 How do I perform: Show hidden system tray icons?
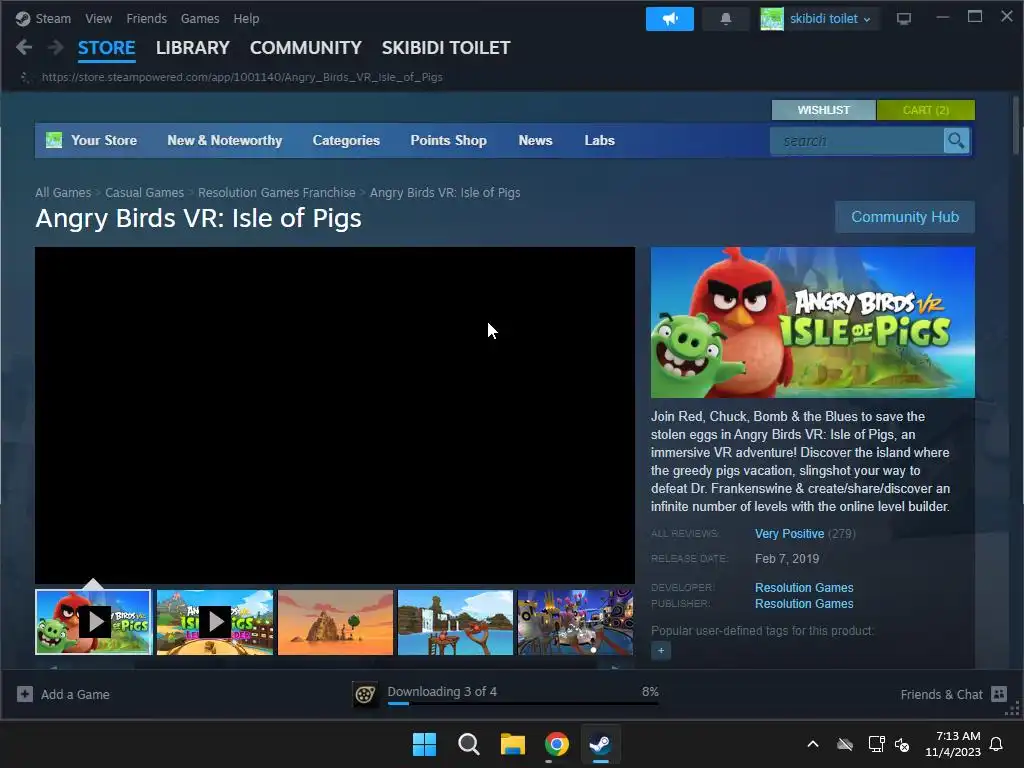[x=813, y=744]
